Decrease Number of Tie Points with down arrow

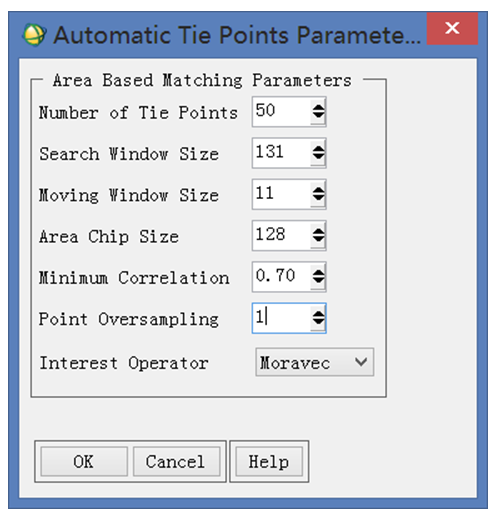(x=318, y=117)
